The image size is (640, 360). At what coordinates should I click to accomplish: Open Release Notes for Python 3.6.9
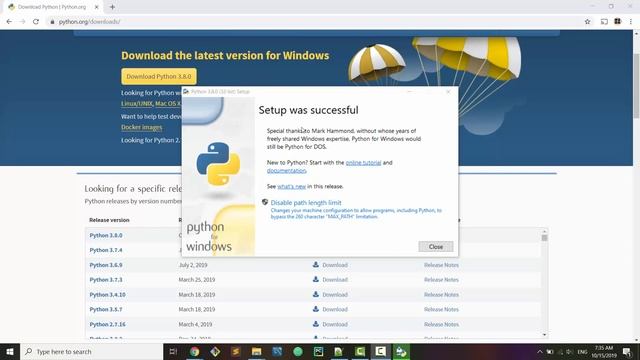(441, 265)
